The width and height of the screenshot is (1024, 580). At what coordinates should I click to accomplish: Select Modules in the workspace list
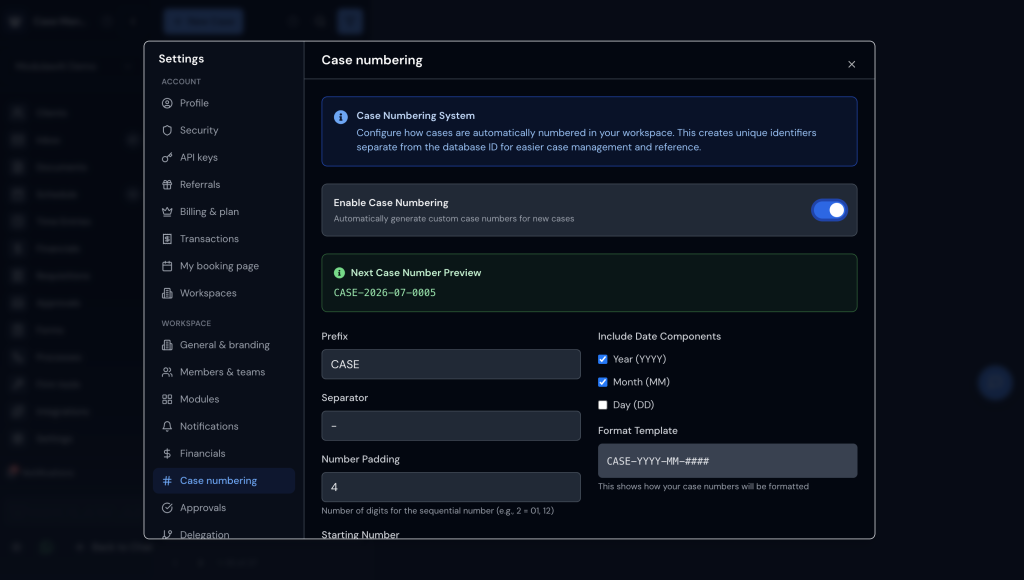tap(224, 399)
